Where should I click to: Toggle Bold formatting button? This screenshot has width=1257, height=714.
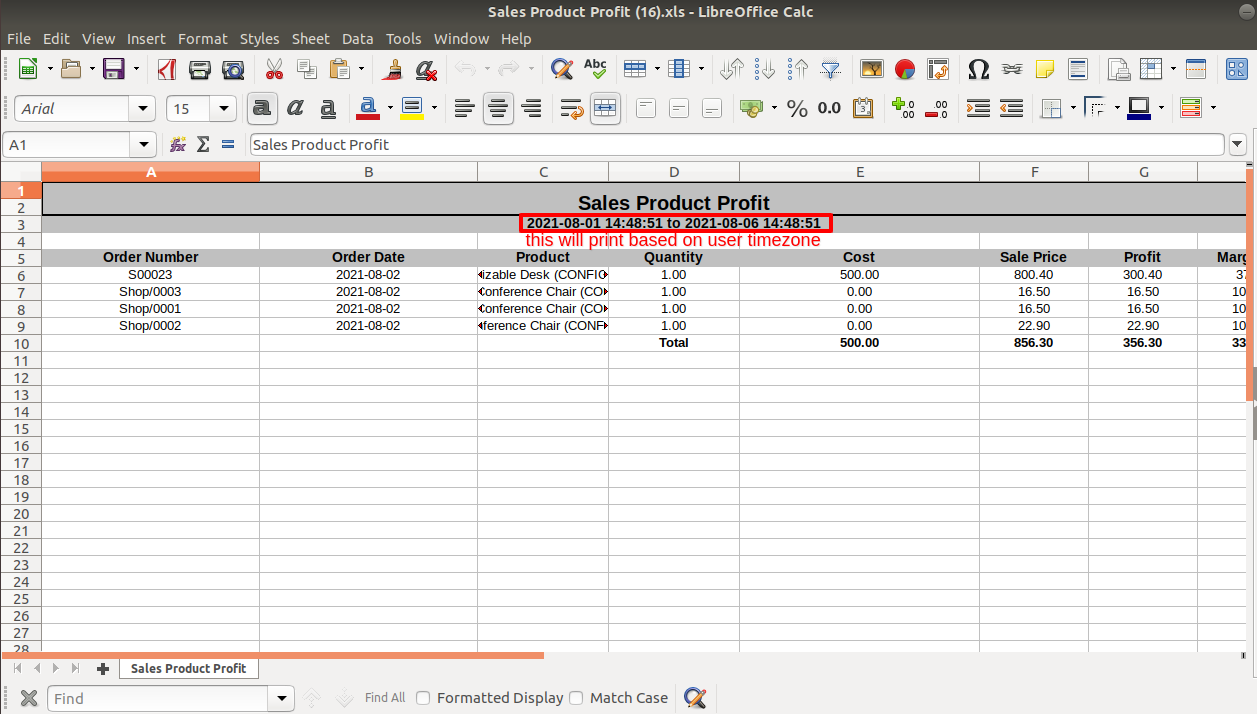point(262,108)
